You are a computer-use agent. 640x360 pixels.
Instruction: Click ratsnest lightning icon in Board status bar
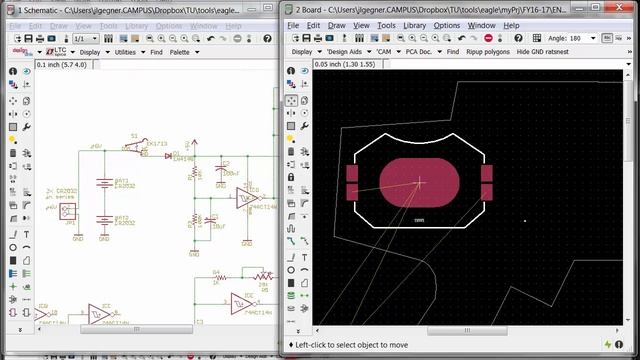pyautogui.click(x=608, y=344)
